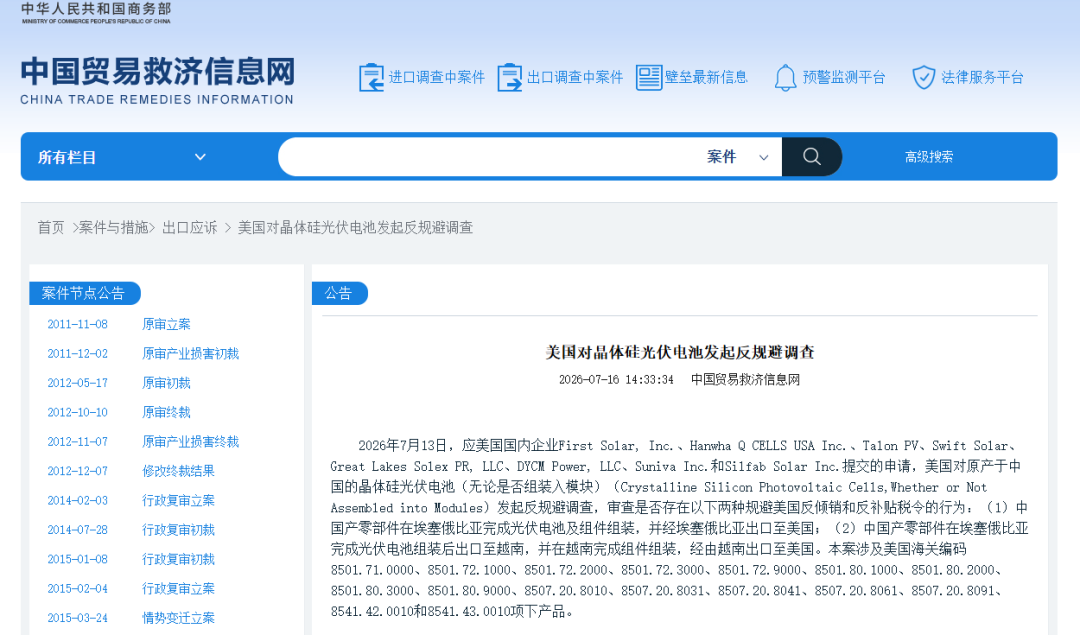Open 行政复审初裁 notice dated 2015-01-08
1080x635 pixels.
[178, 559]
